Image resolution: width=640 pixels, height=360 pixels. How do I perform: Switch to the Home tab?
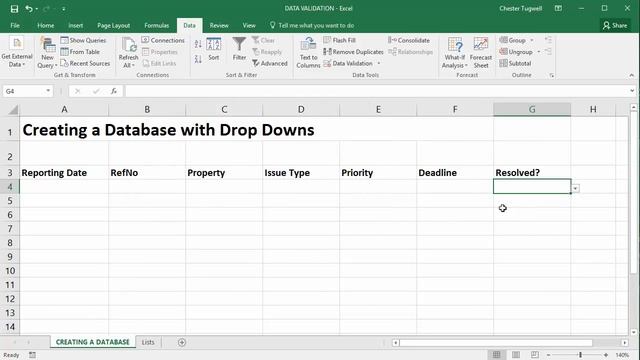pos(45,25)
